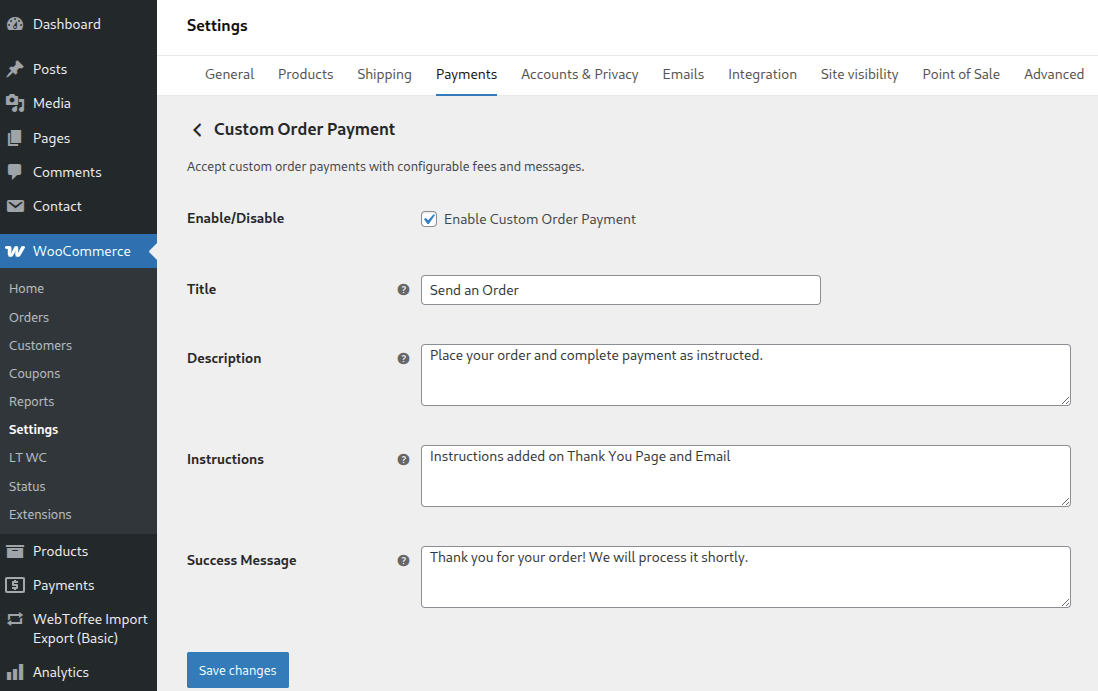This screenshot has height=691, width=1098.
Task: Click the Products archive box icon
Action: [15, 552]
